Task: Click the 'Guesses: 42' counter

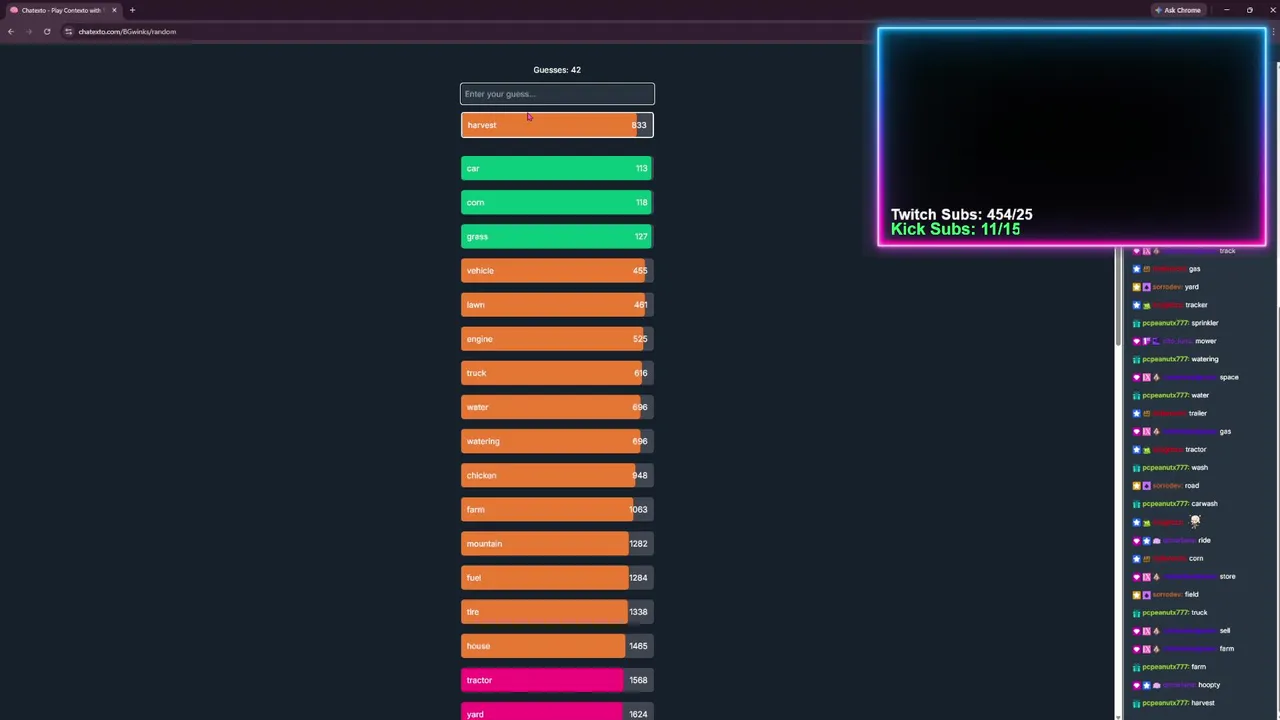Action: tap(557, 70)
